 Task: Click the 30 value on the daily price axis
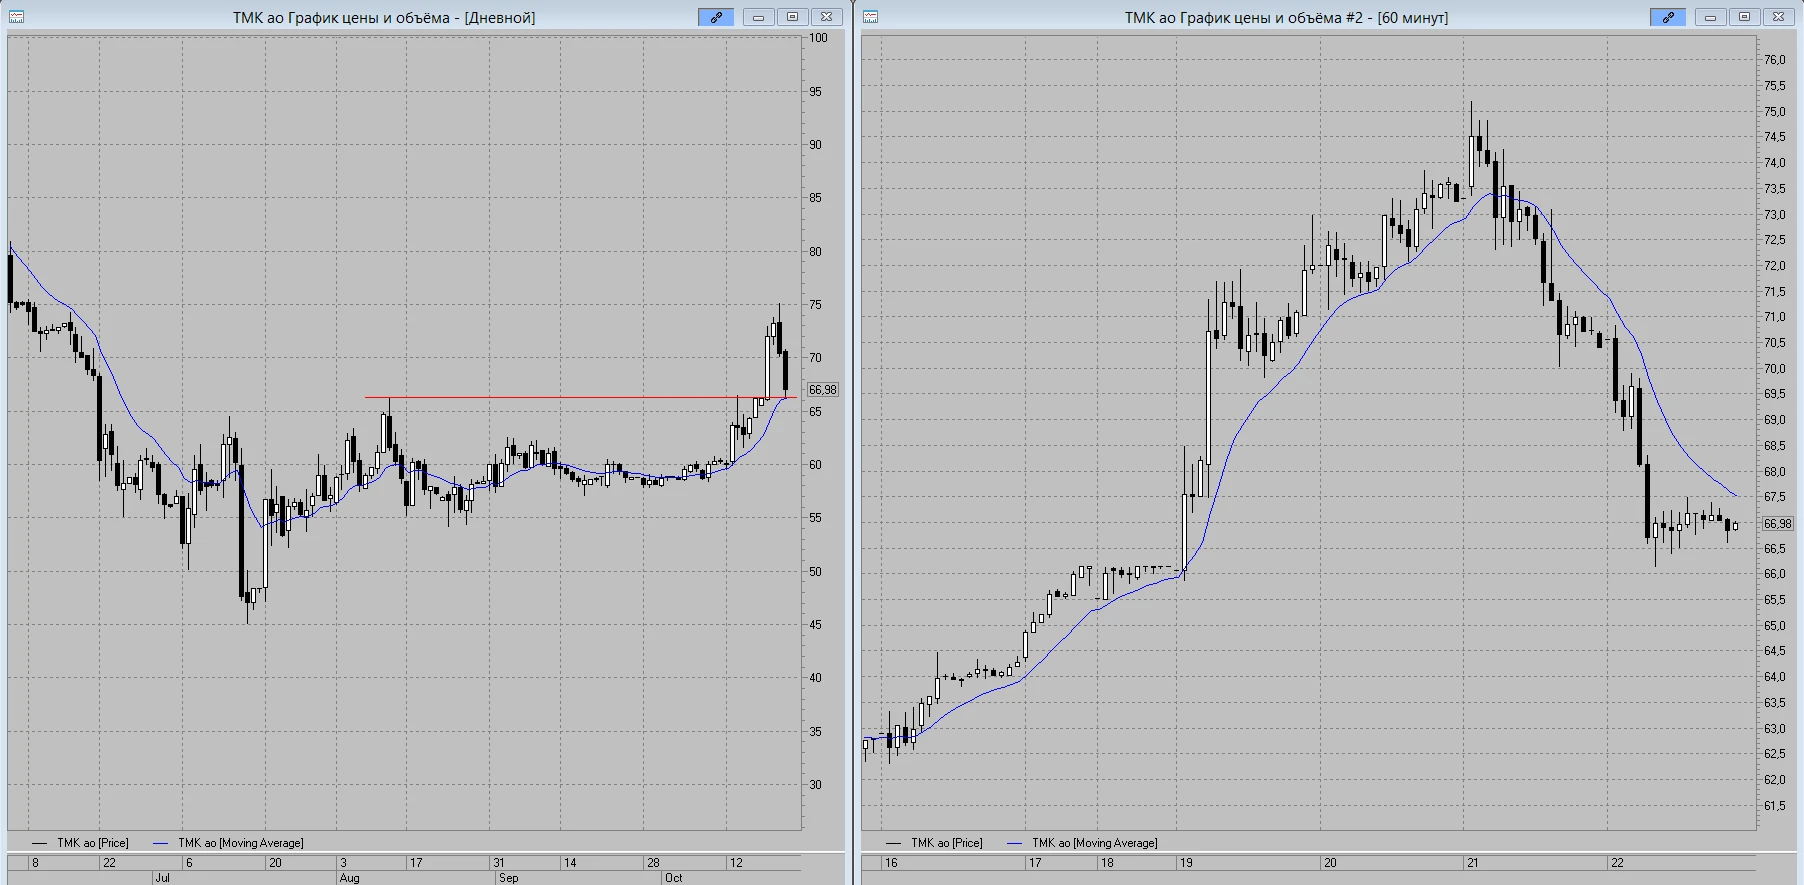pyautogui.click(x=816, y=785)
